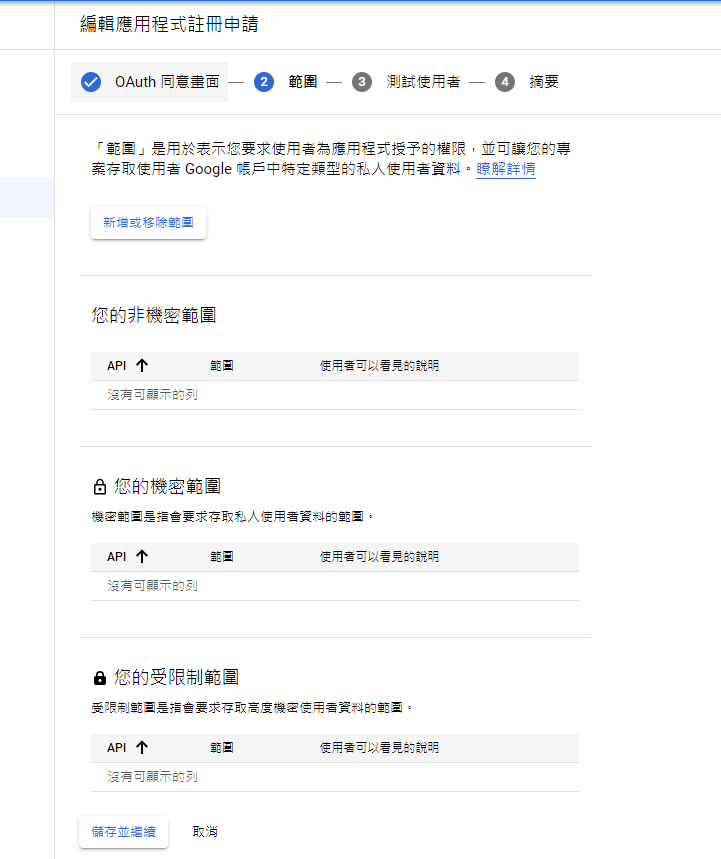The width and height of the screenshot is (721, 859).
Task: Click the 您的受限制範圍 heading text
Action: (176, 678)
